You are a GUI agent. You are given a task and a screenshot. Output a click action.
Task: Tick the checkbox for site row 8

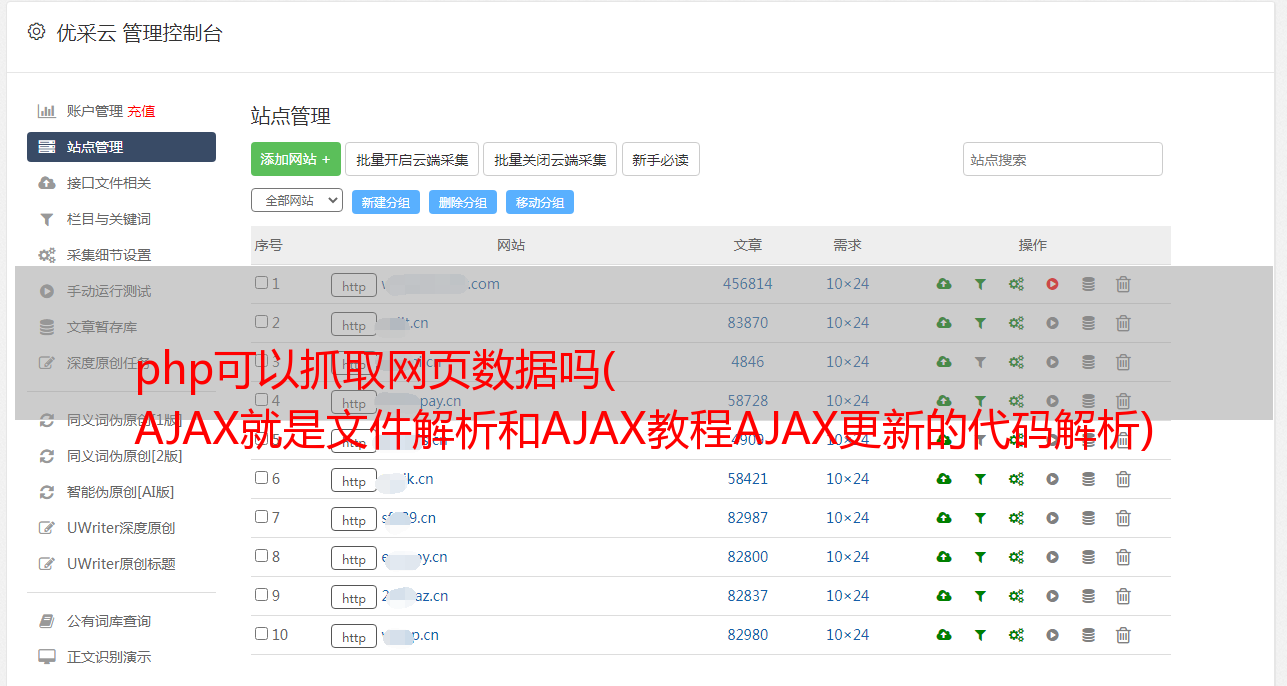[261, 556]
